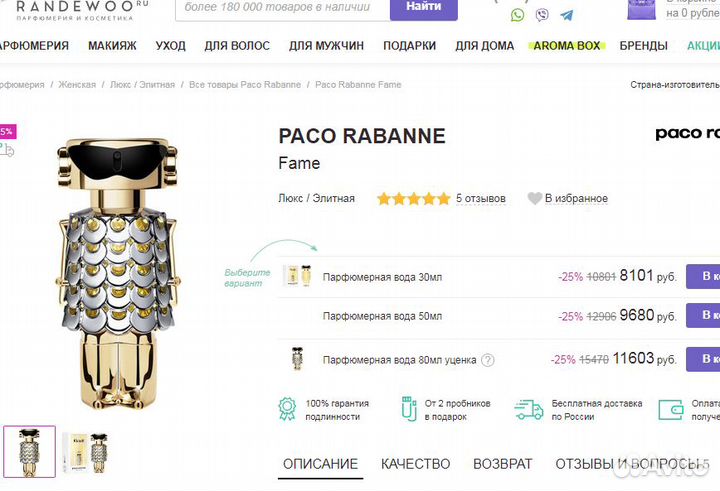
Task: Click the Найти search button
Action: pos(424,8)
